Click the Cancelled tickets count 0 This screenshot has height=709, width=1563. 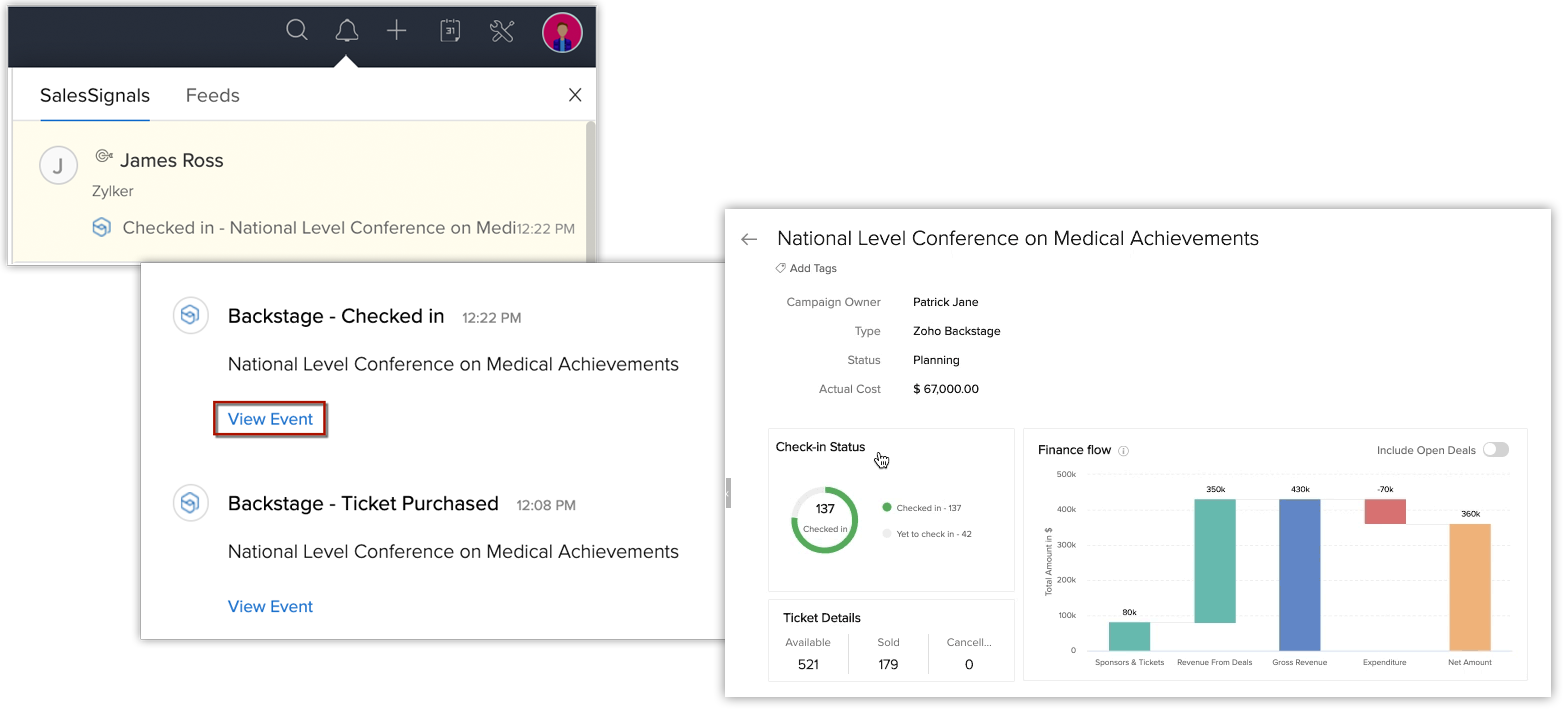(969, 664)
